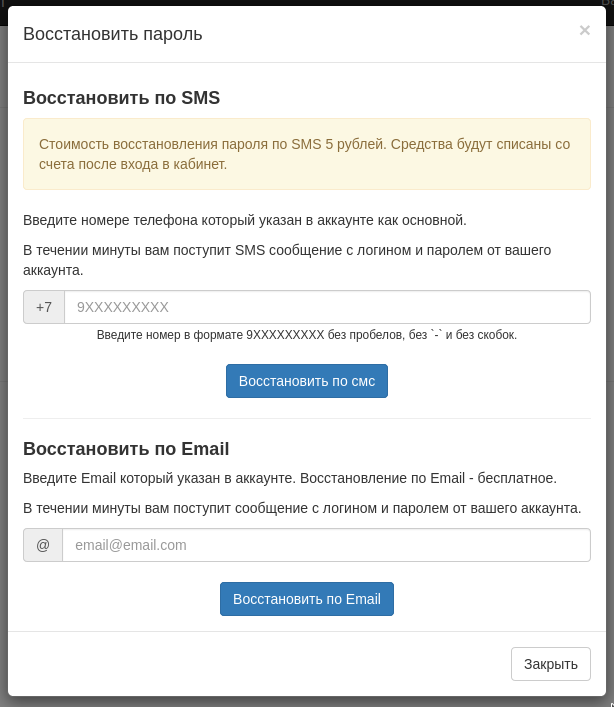Screen dimensions: 614x707
Task: Click the SMS сообщение с логином paragraph
Action: click(x=287, y=260)
